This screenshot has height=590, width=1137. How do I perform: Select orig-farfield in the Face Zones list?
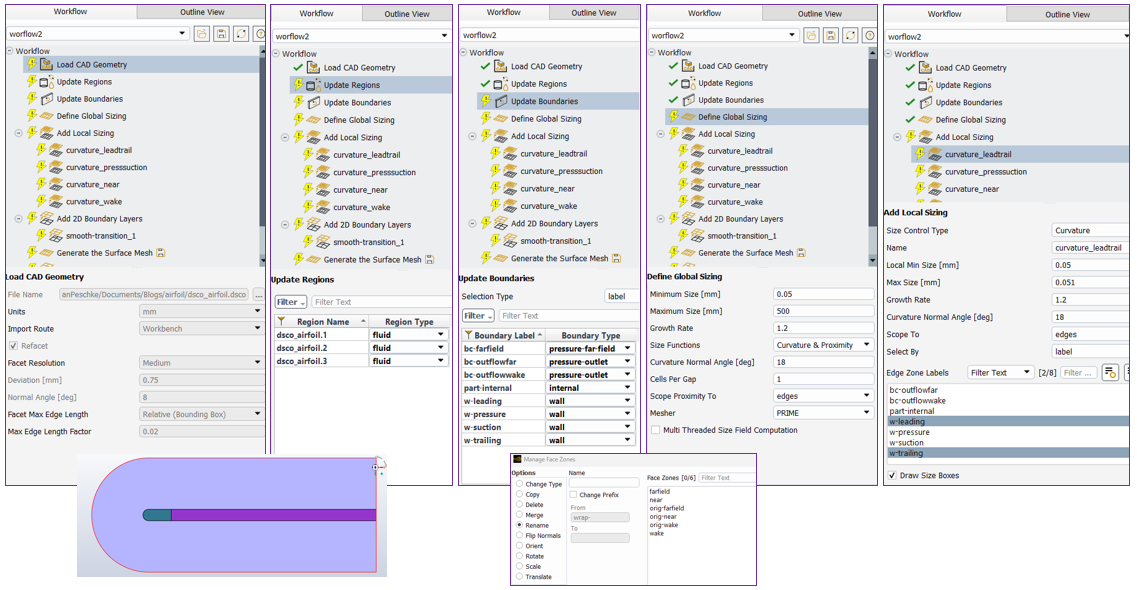click(666, 508)
